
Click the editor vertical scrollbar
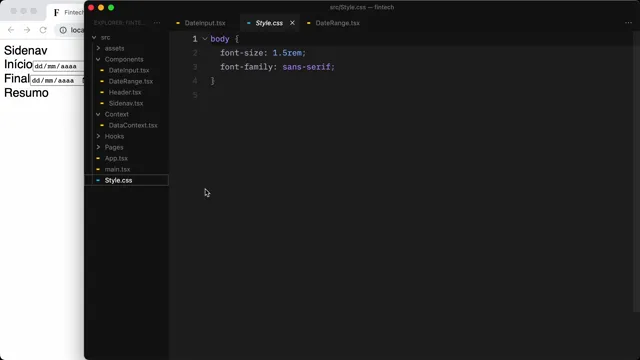(636, 171)
